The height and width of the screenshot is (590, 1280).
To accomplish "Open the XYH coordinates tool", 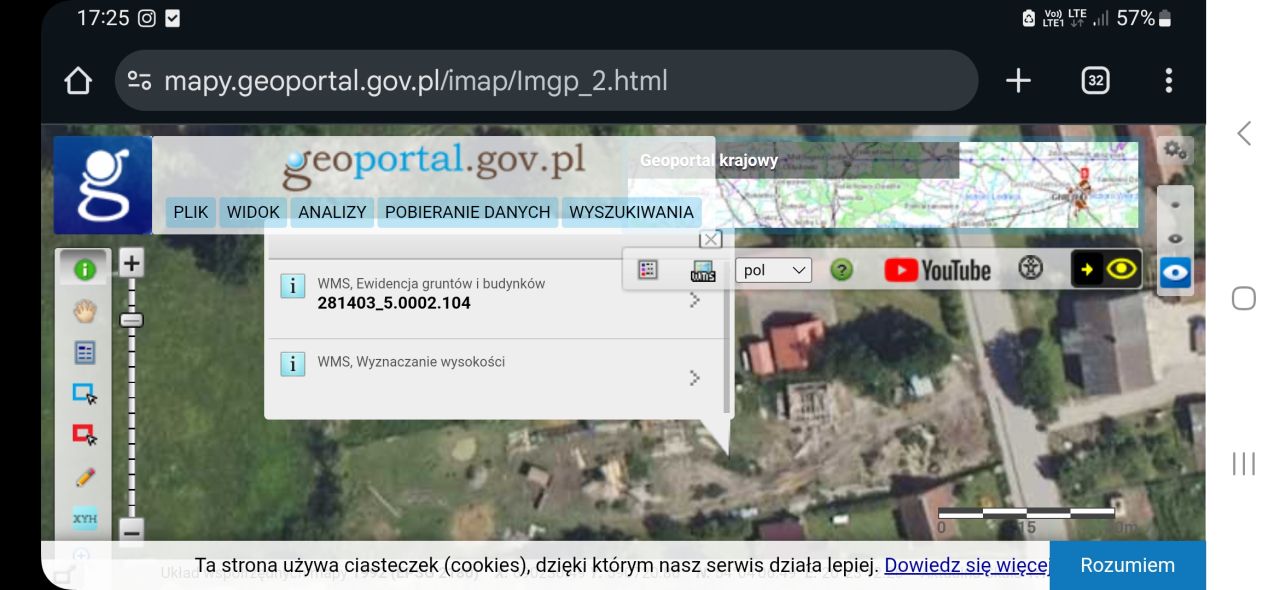I will (x=85, y=519).
